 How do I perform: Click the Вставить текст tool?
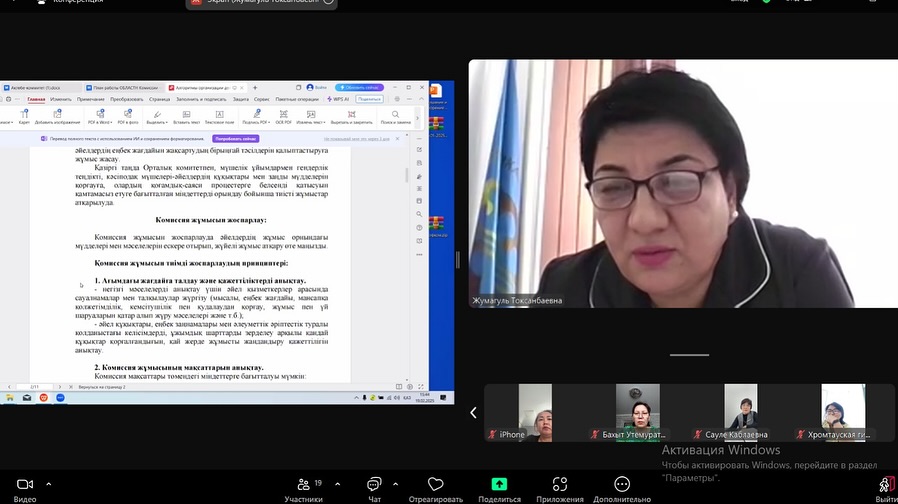(186, 117)
